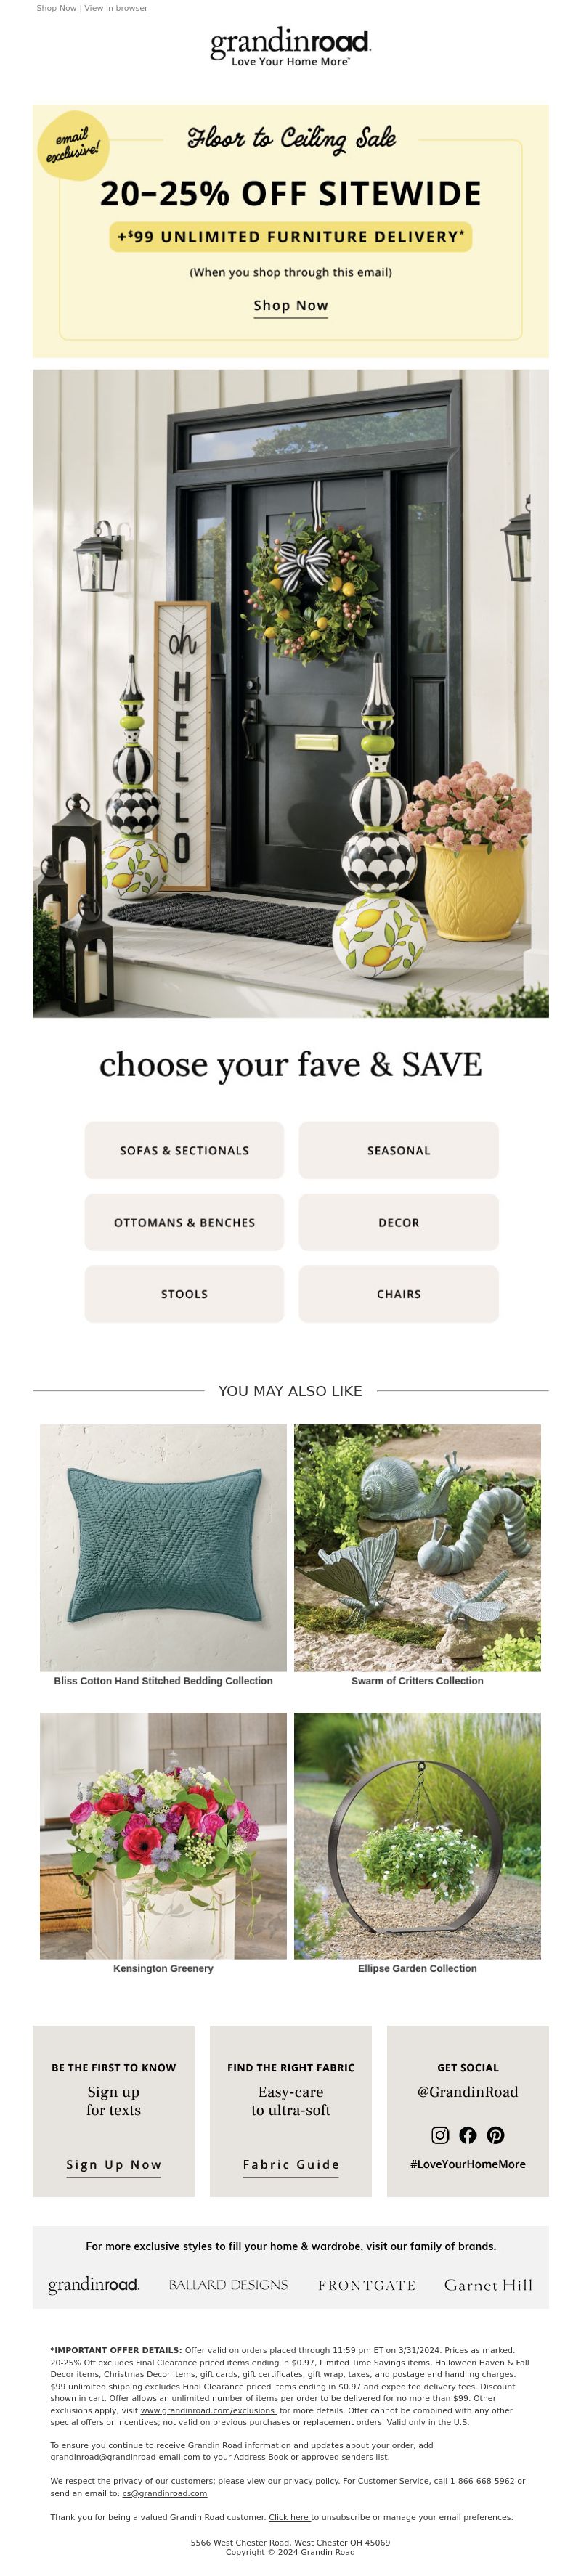Visit the Ballard Designs brand logo
Screen dimensions: 581x2576
pyautogui.click(x=228, y=2285)
